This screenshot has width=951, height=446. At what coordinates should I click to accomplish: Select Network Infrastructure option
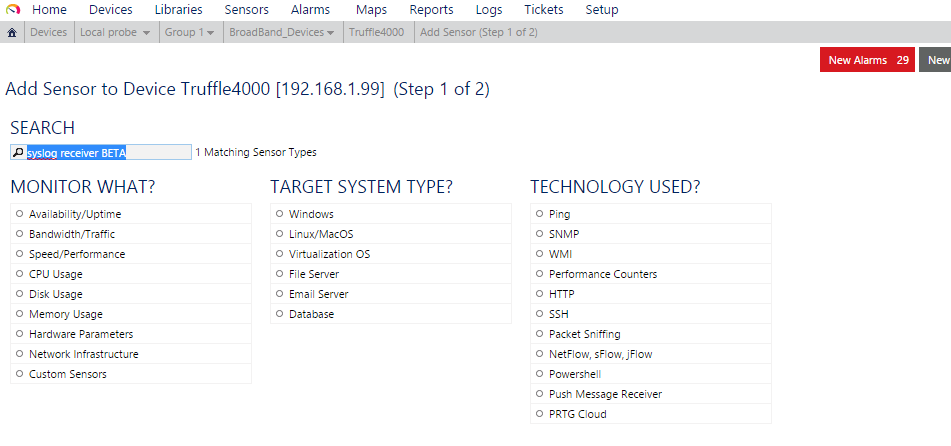pyautogui.click(x=131, y=354)
